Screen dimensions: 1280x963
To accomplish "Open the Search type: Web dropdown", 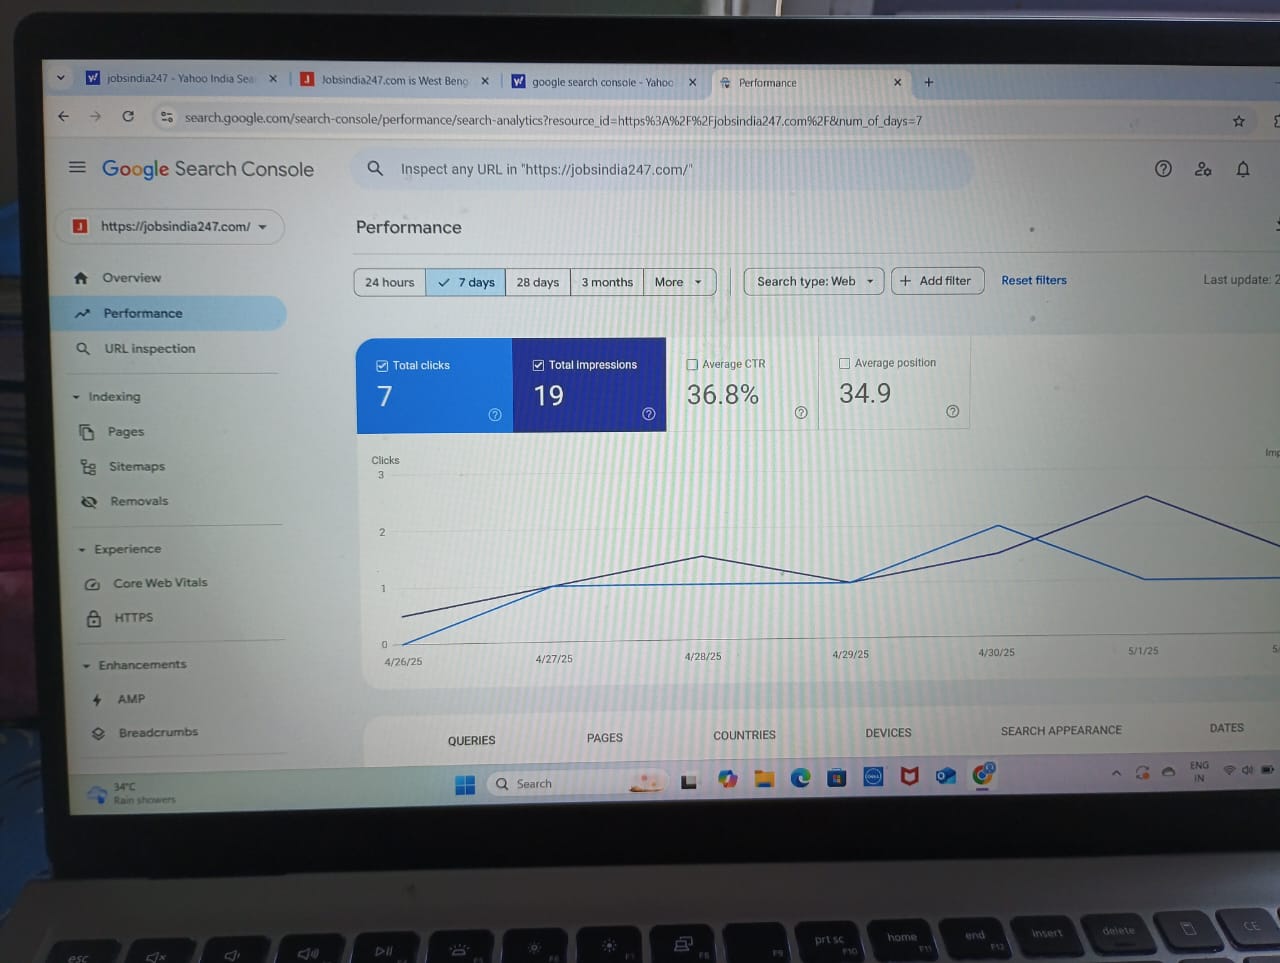I will (x=814, y=281).
